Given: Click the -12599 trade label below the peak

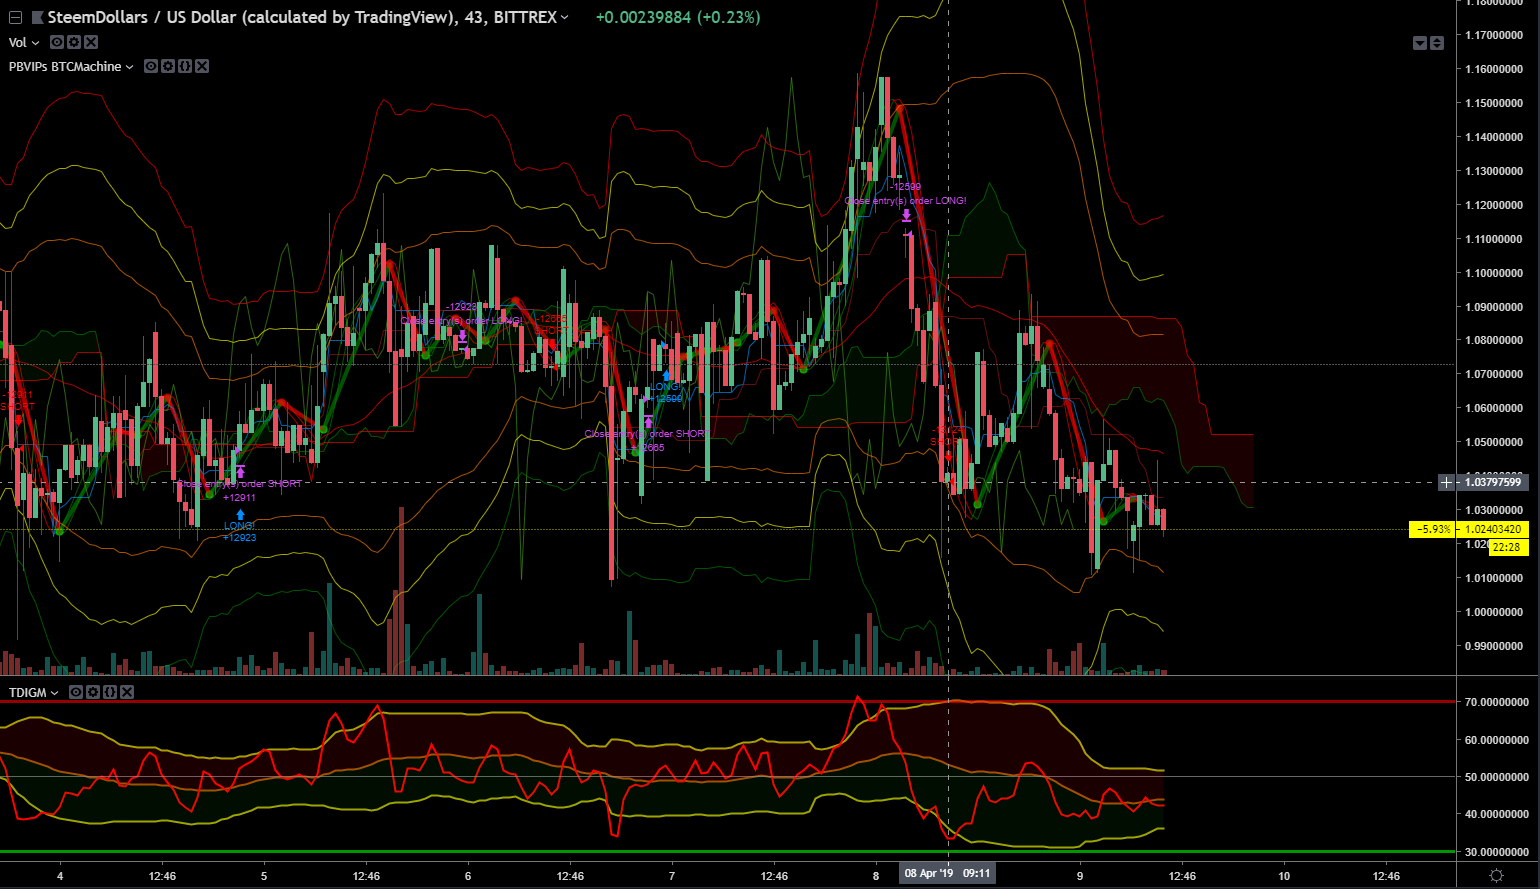Looking at the screenshot, I should pyautogui.click(x=905, y=187).
